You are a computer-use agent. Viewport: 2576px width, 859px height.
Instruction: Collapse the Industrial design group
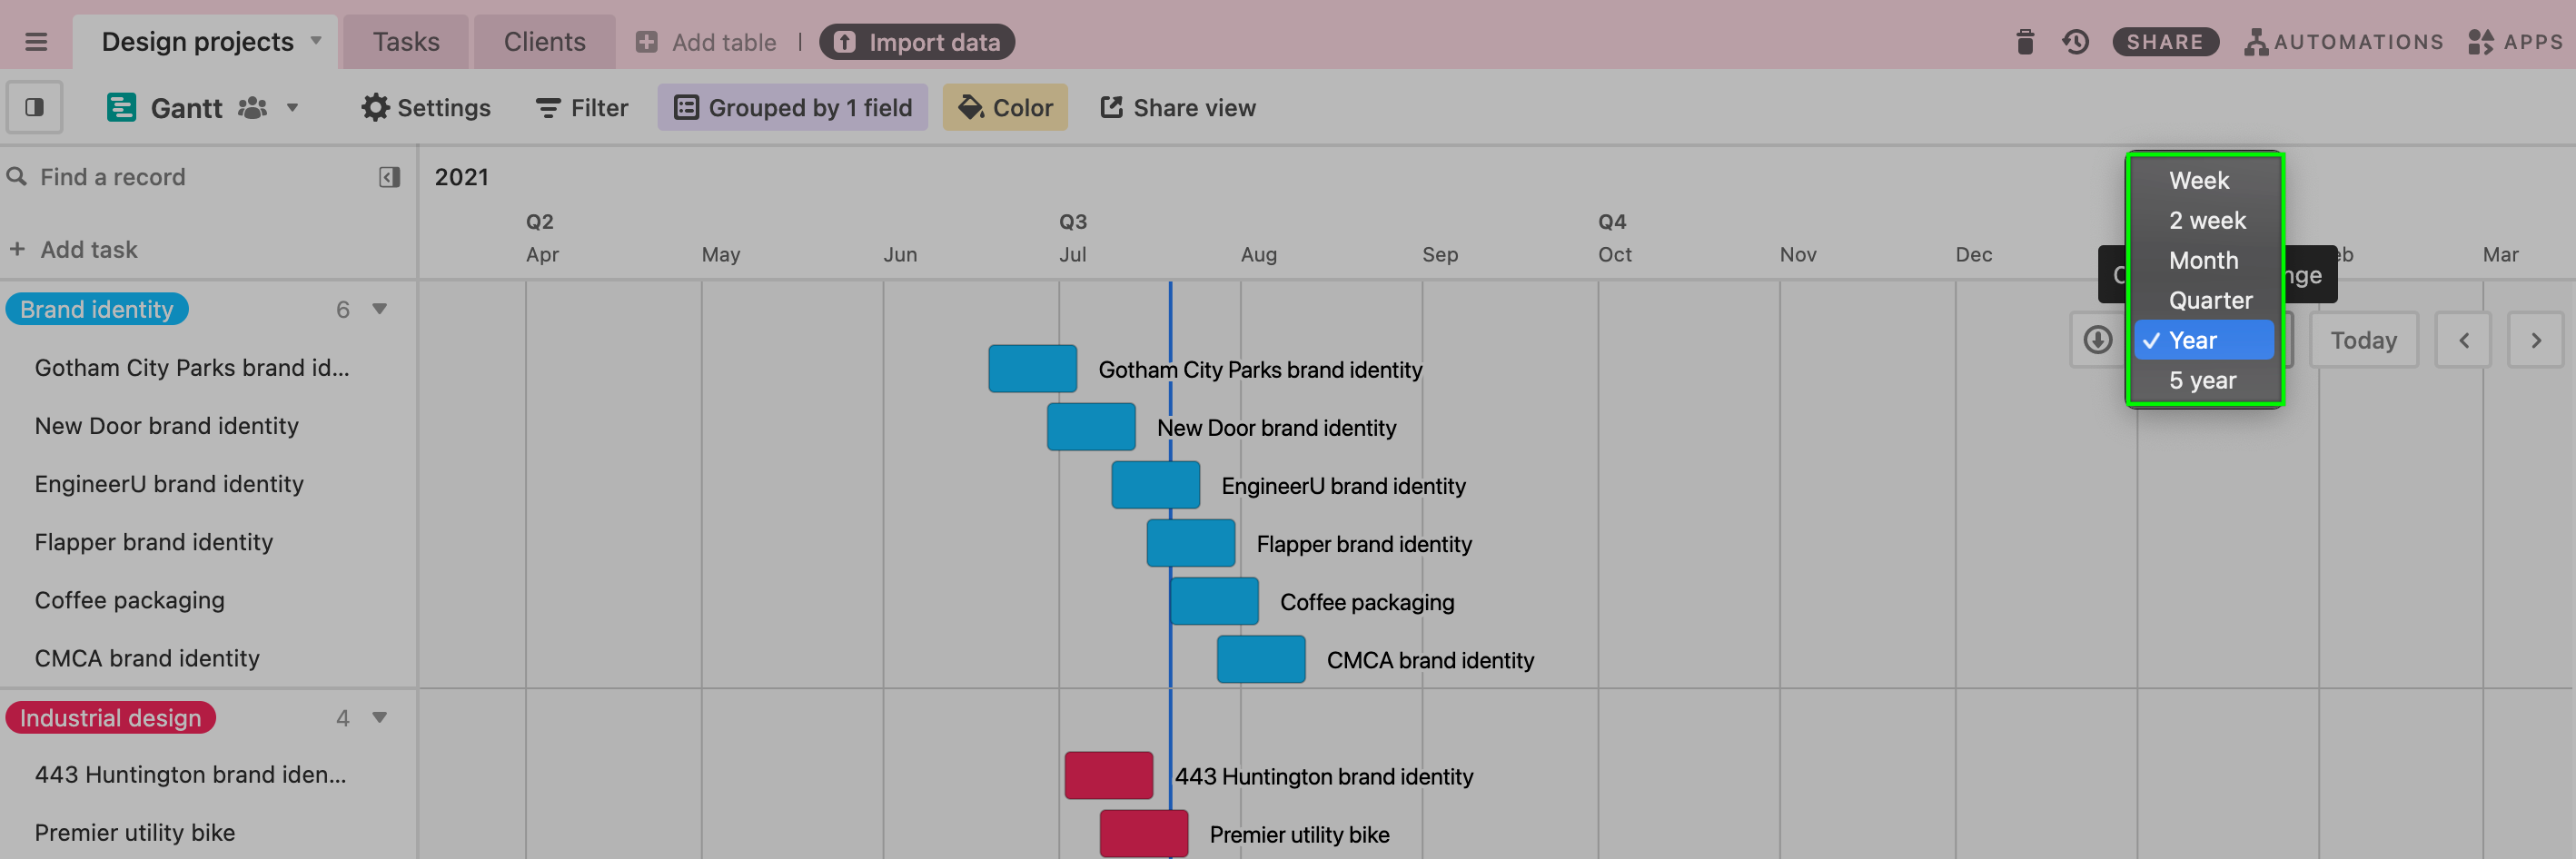coord(379,717)
